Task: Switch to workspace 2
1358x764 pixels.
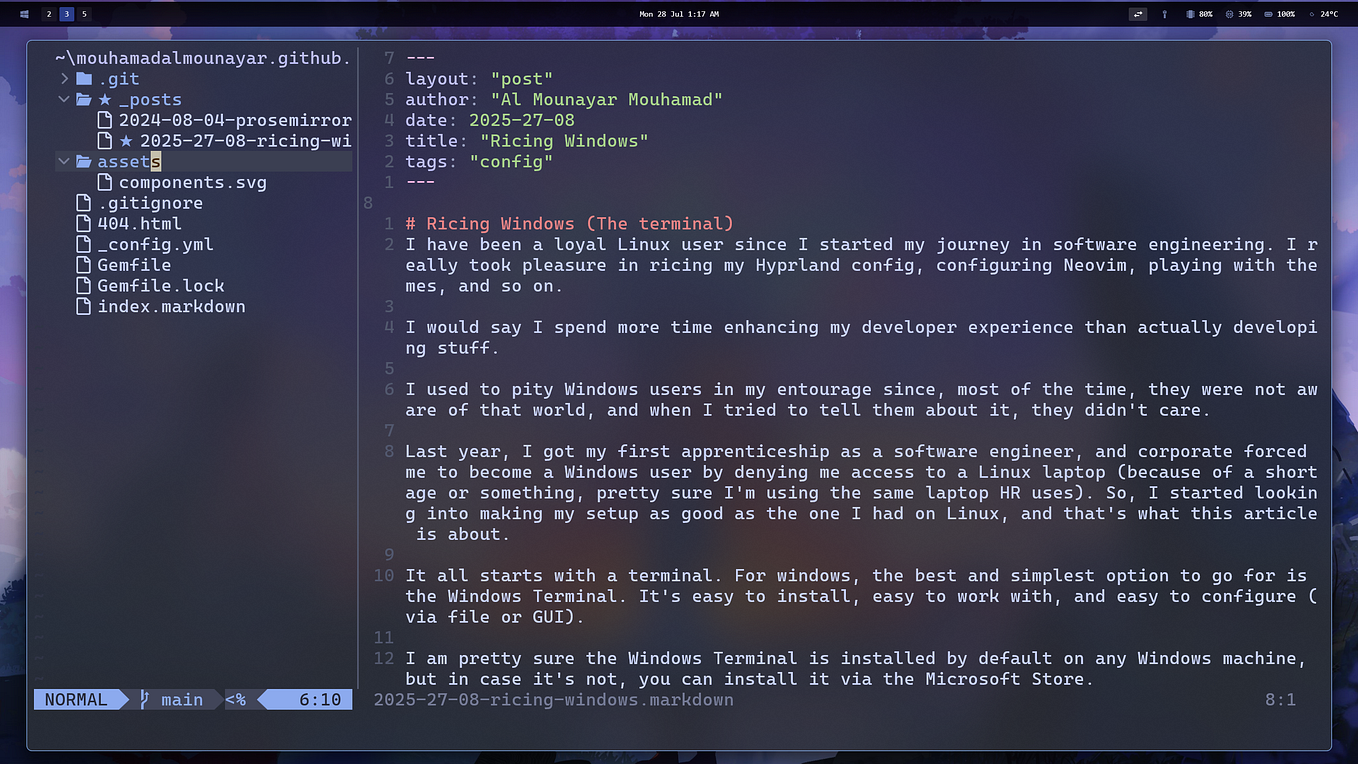Action: pos(48,13)
